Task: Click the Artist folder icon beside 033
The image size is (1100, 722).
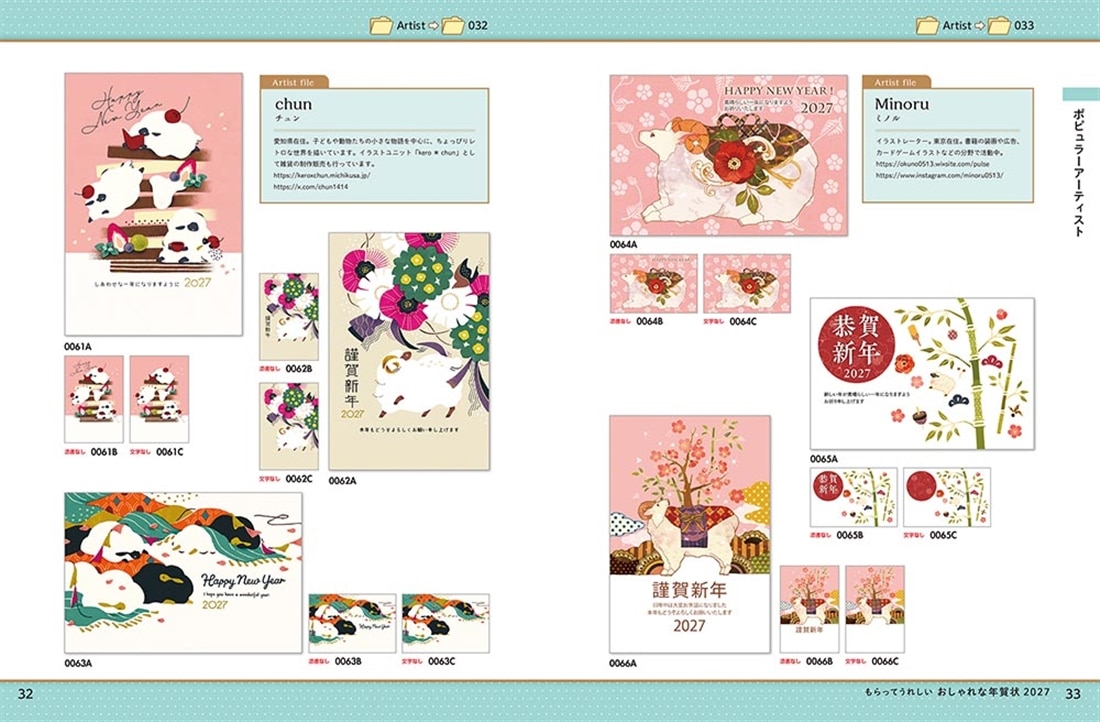Action: point(927,26)
